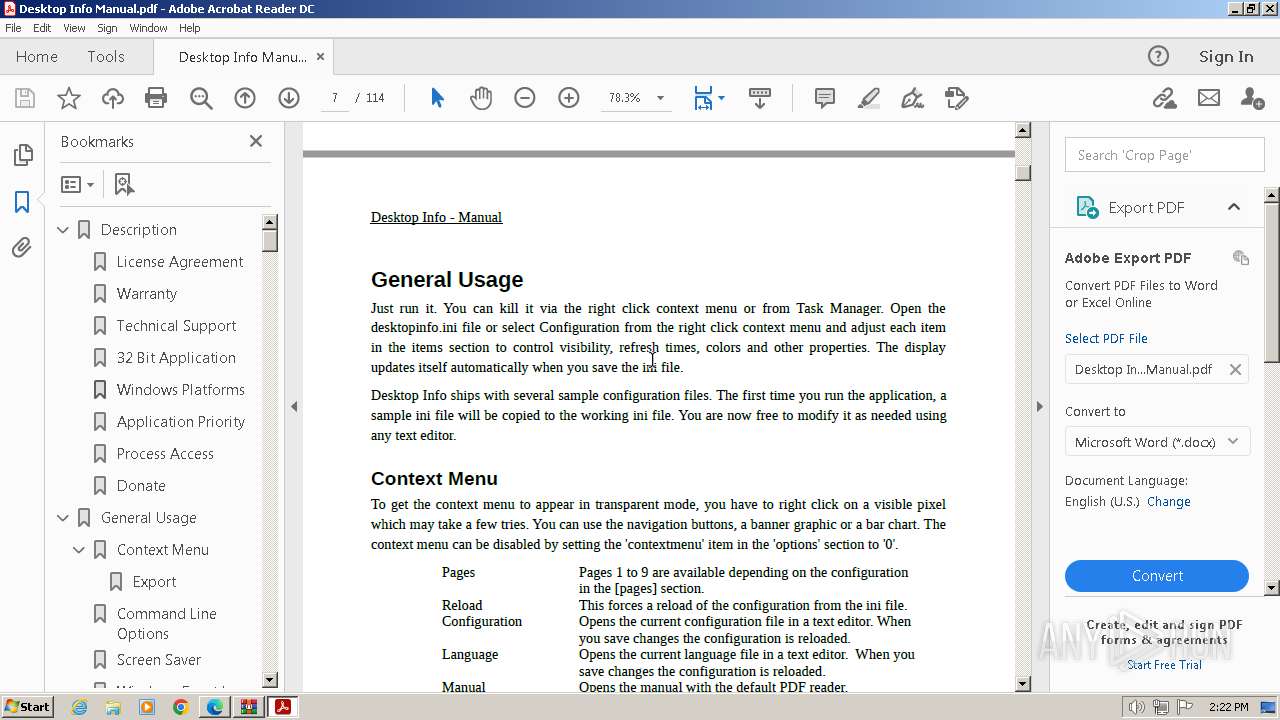
Task: Activate the Hand pan tool
Action: [x=481, y=98]
